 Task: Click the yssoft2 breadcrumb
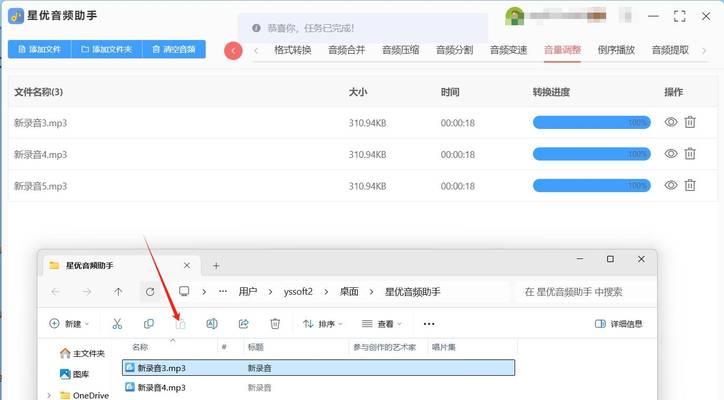pos(298,291)
